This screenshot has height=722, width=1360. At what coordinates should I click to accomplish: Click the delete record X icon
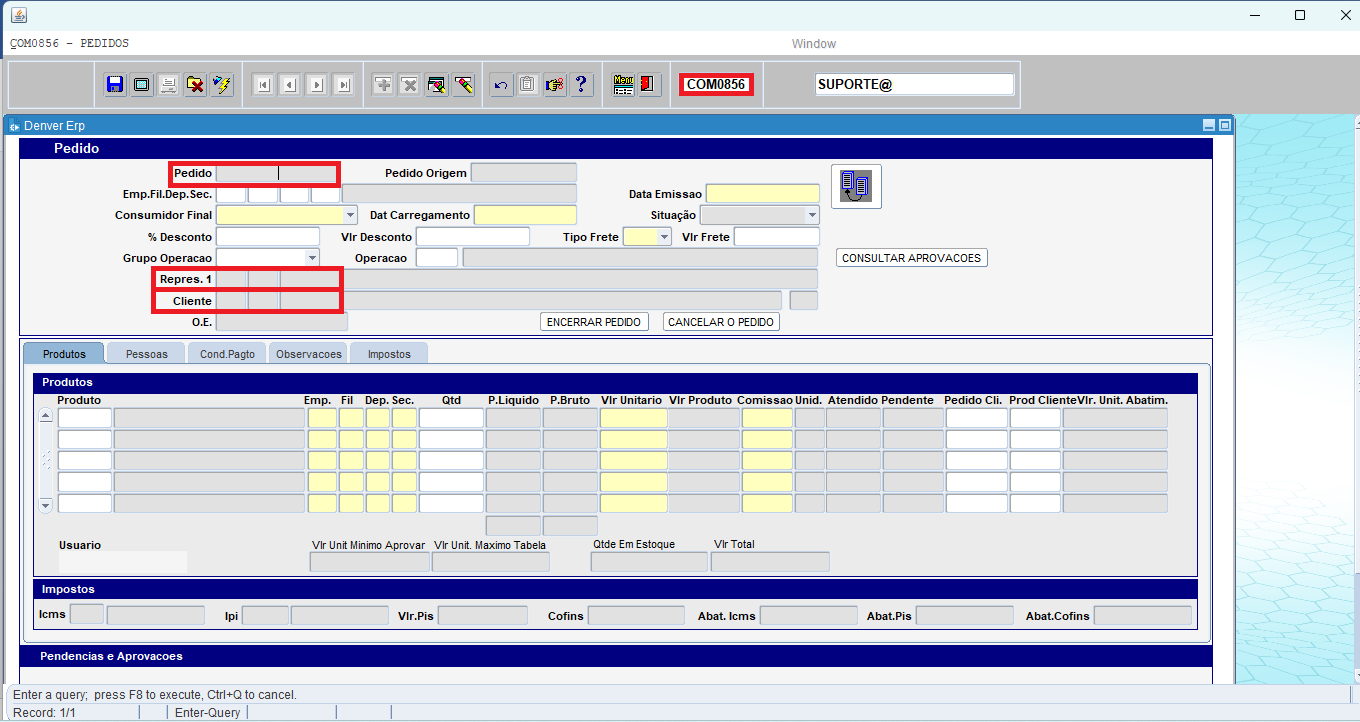coord(410,85)
